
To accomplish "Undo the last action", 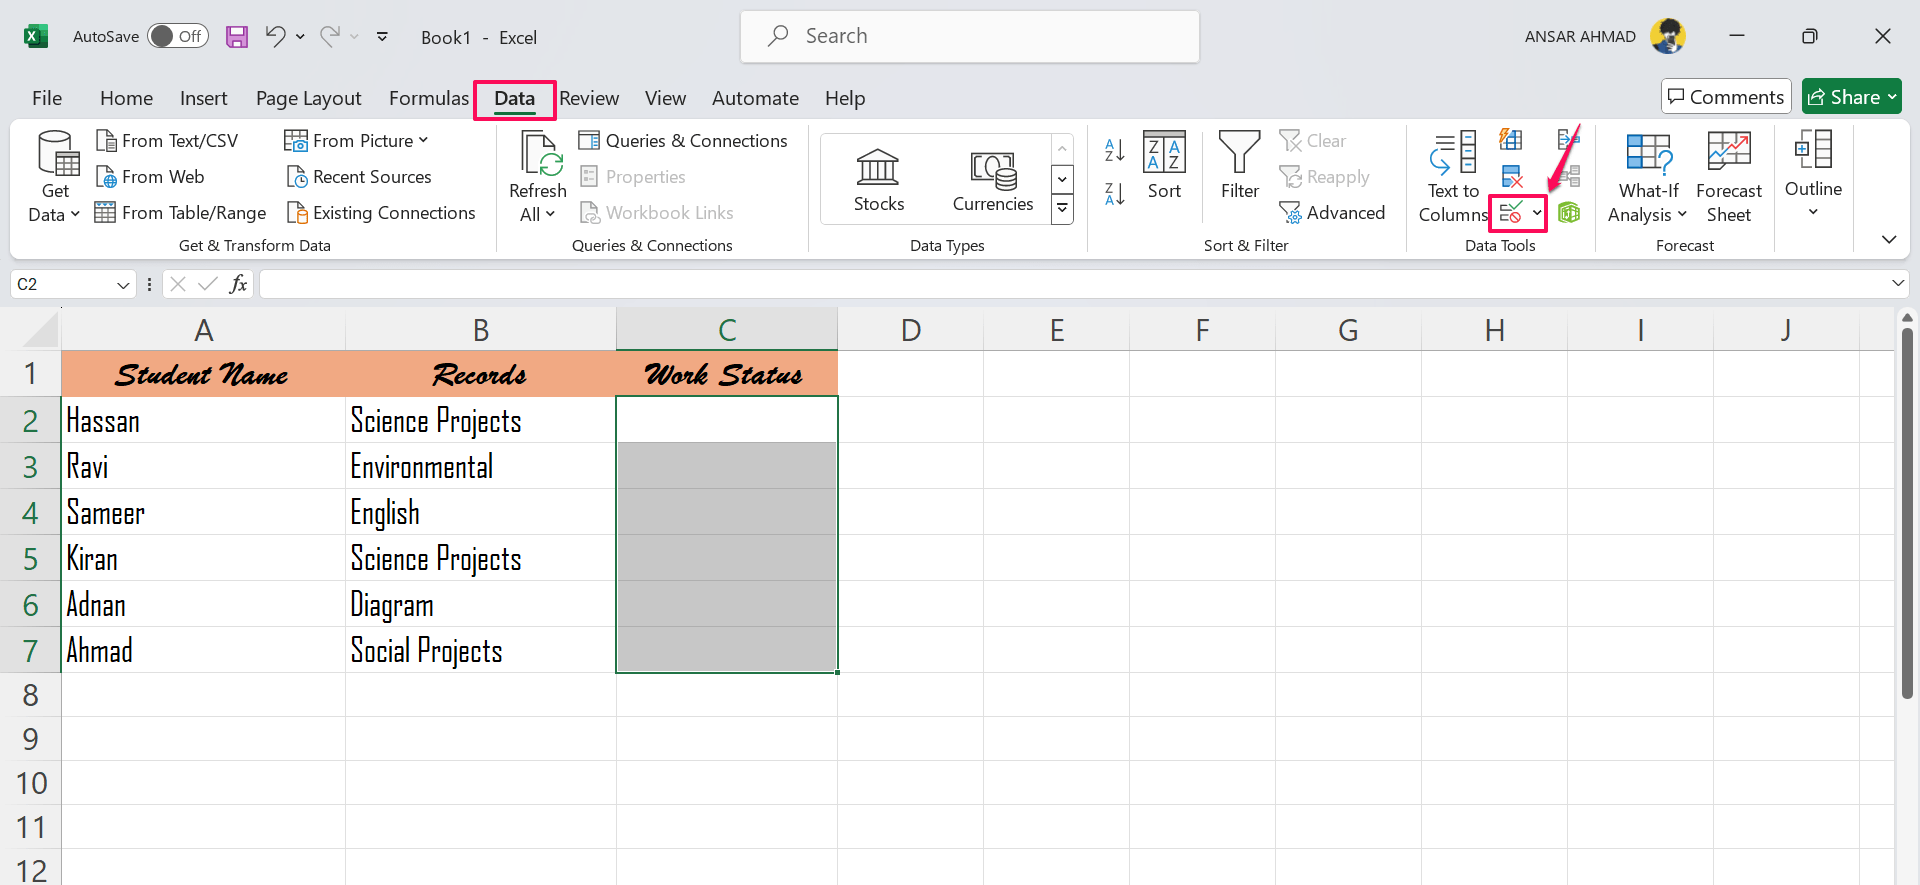I will 275,37.
